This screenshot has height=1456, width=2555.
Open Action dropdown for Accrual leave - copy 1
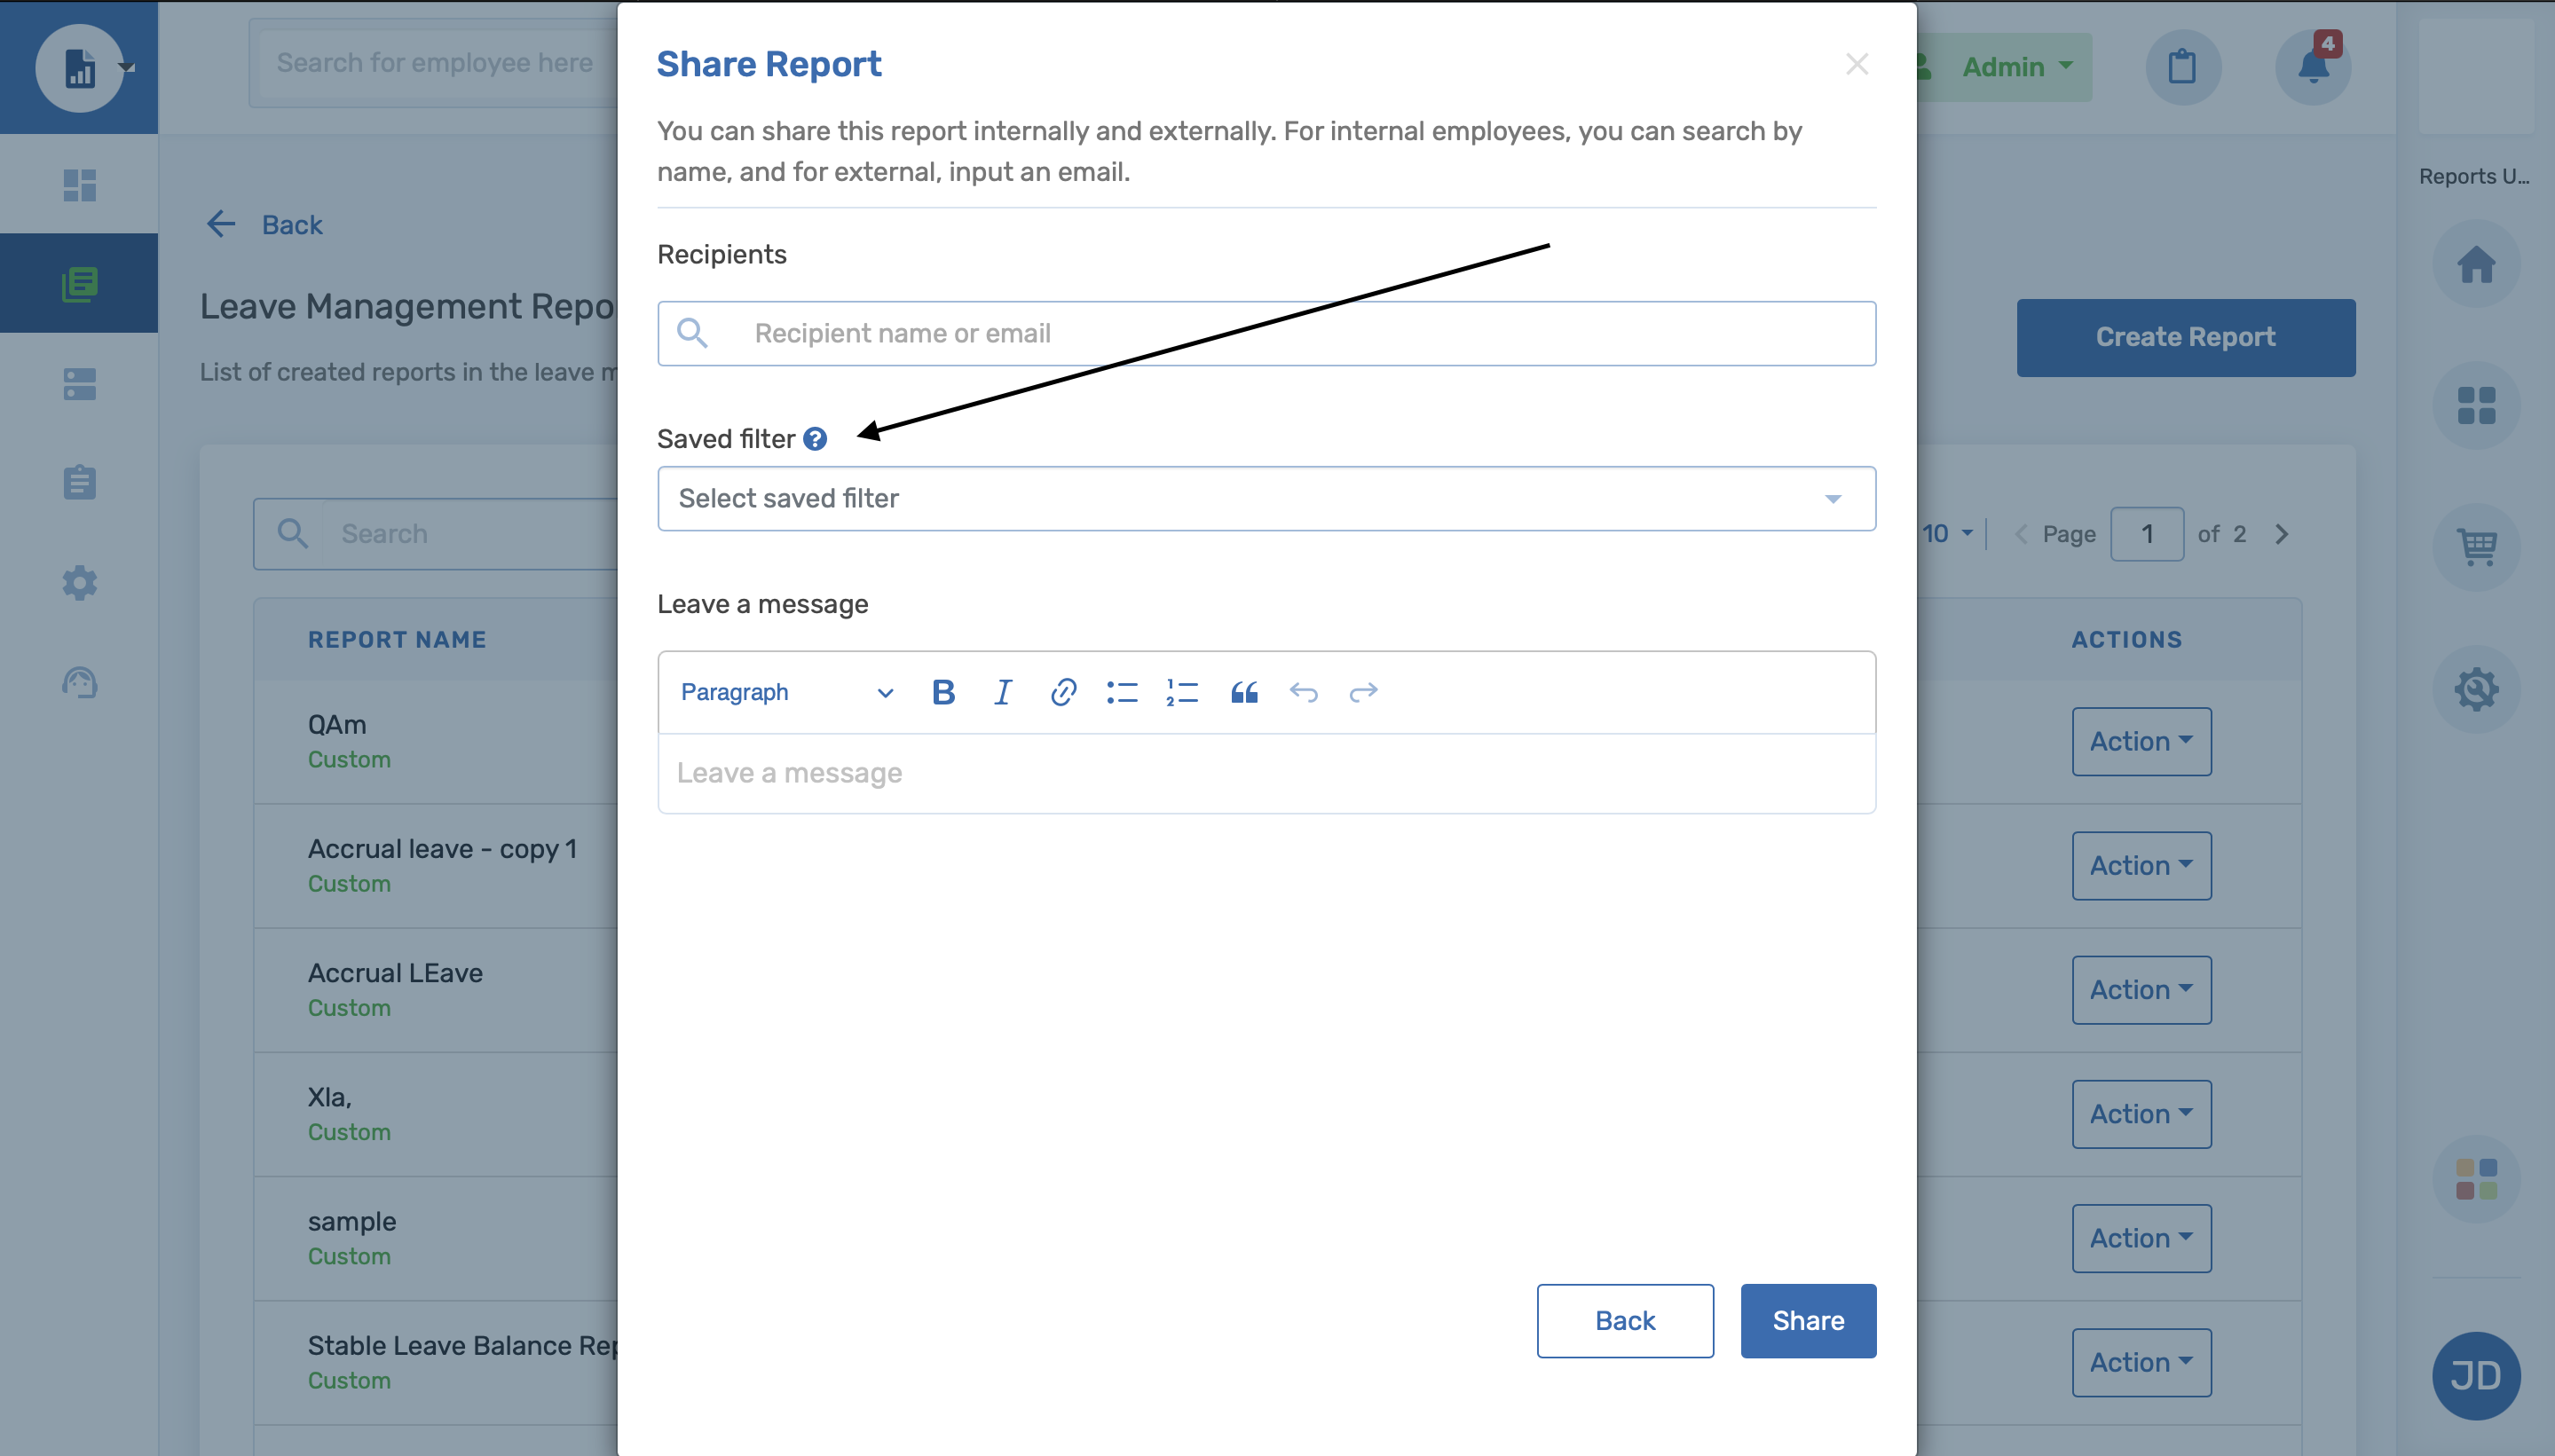pyautogui.click(x=2141, y=865)
